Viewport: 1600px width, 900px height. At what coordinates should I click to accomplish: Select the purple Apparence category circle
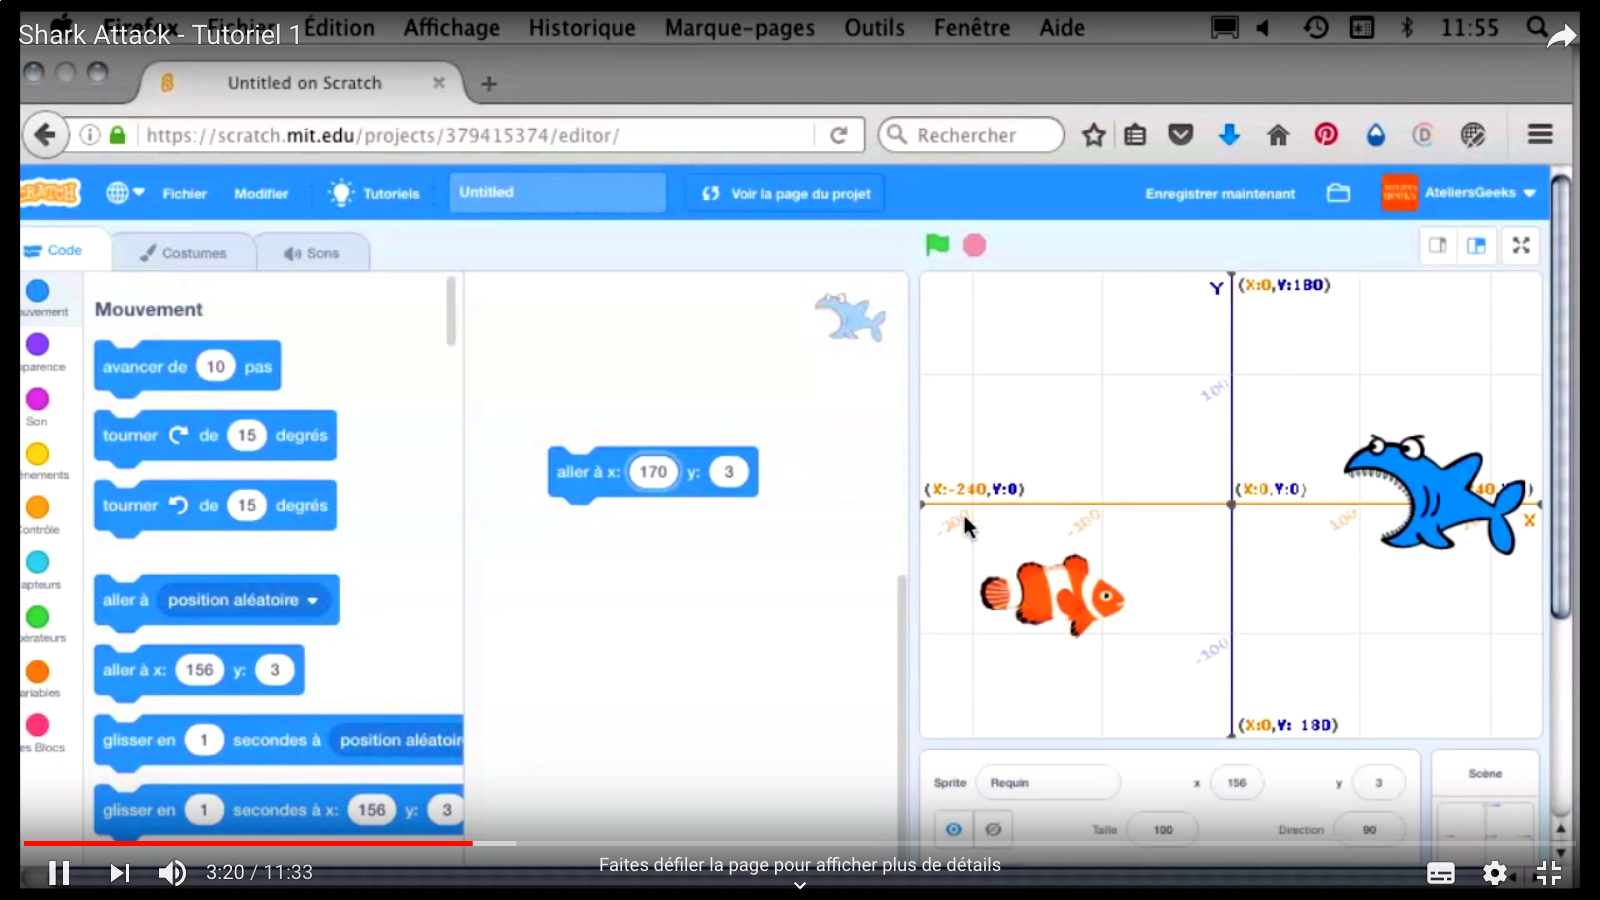(x=38, y=344)
